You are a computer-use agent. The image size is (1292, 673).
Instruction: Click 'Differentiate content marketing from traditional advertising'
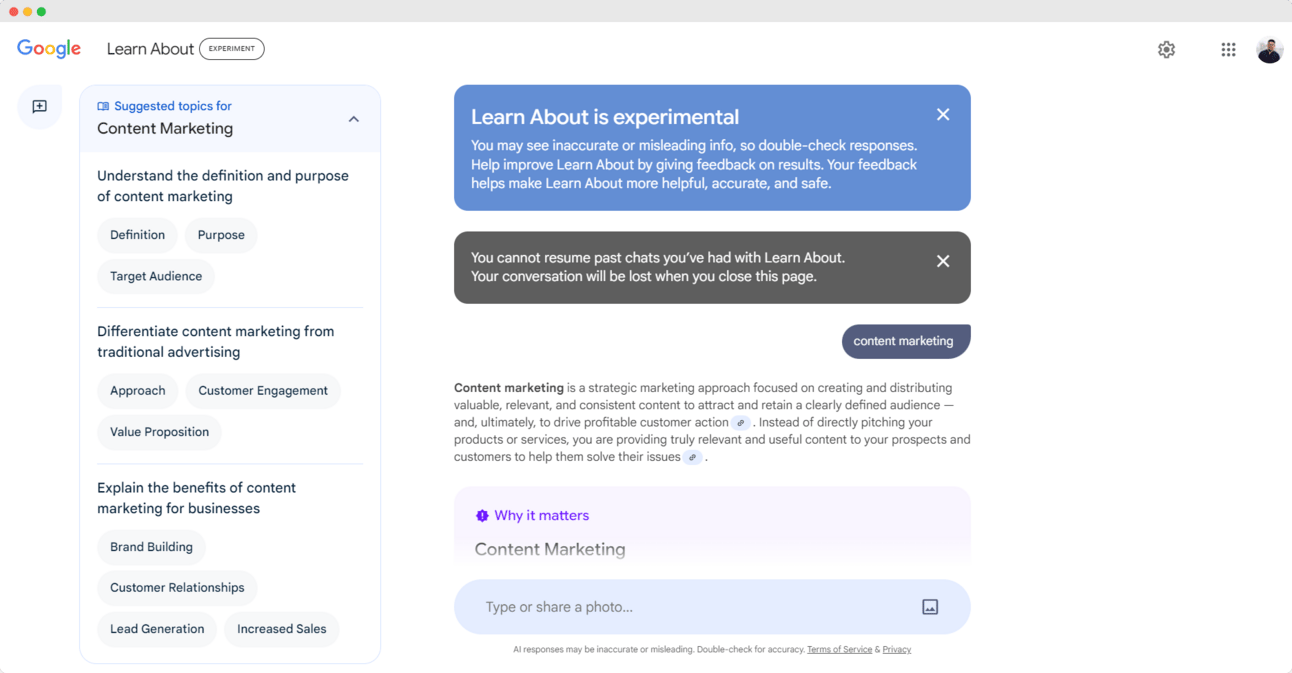point(216,342)
